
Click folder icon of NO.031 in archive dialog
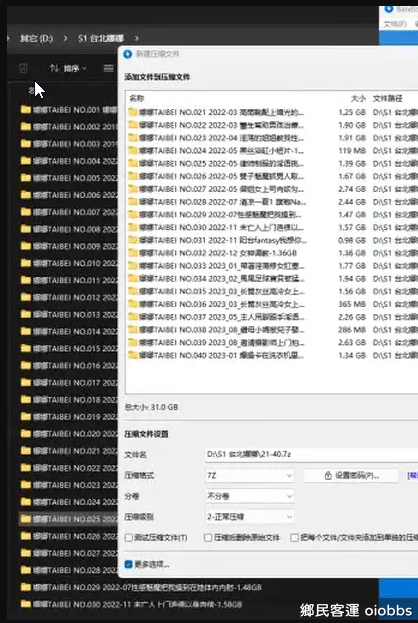[133, 240]
